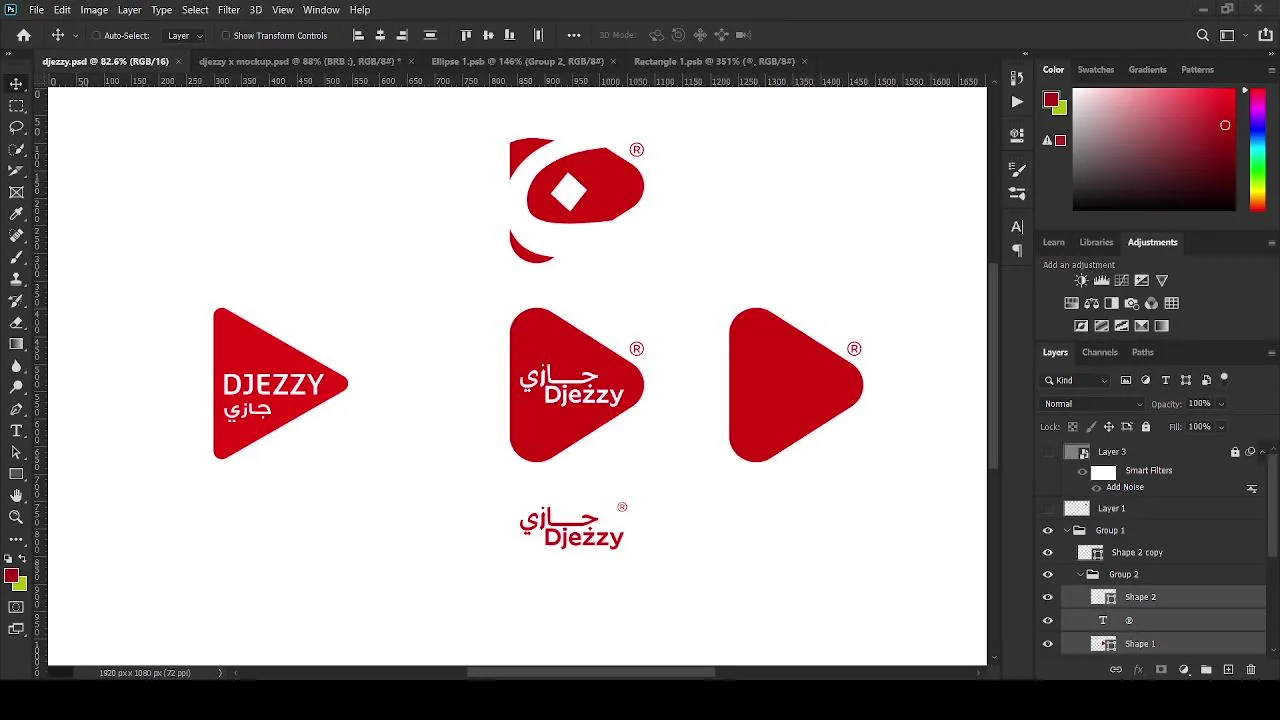Click the Add layer style fx icon
This screenshot has height=720, width=1280.
click(x=1138, y=670)
